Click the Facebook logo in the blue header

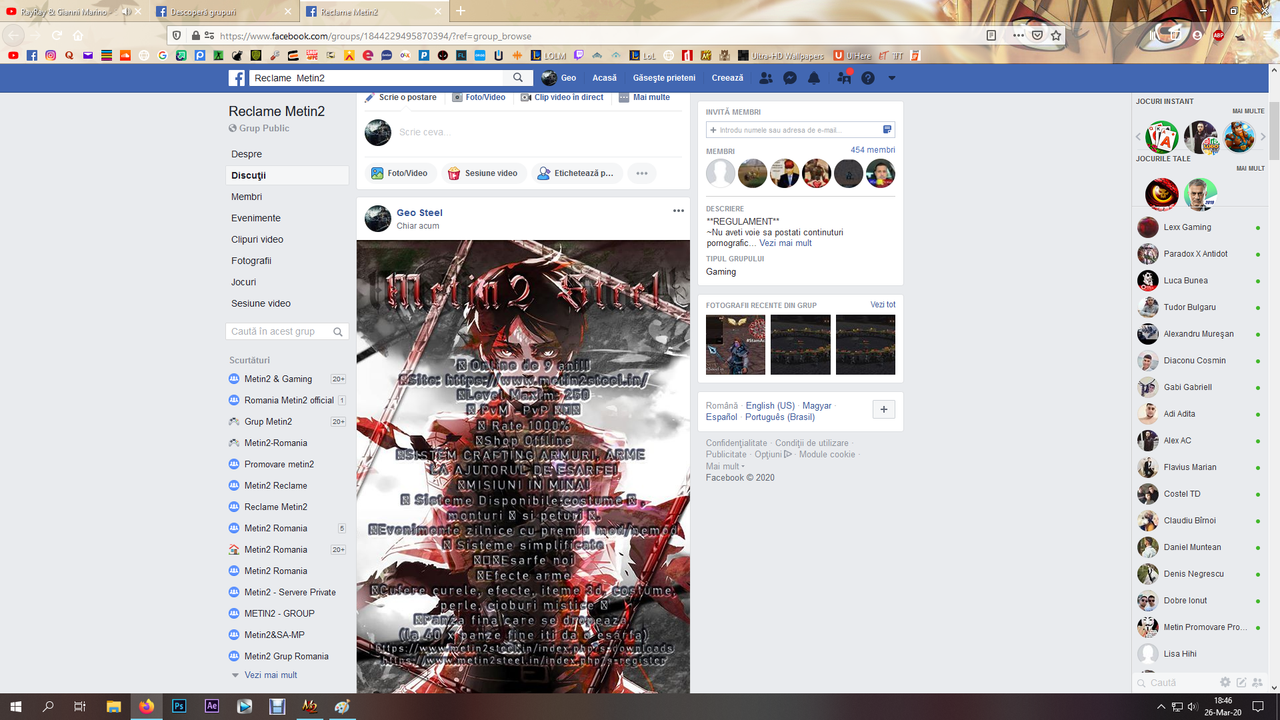[x=237, y=78]
